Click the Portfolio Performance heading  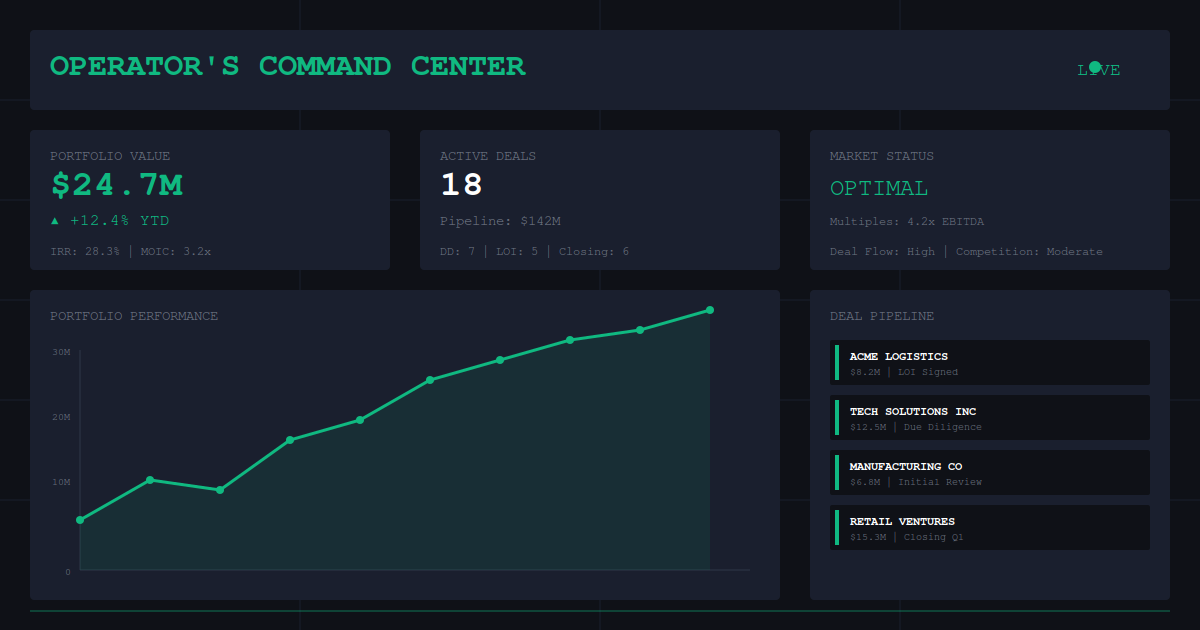pos(134,316)
